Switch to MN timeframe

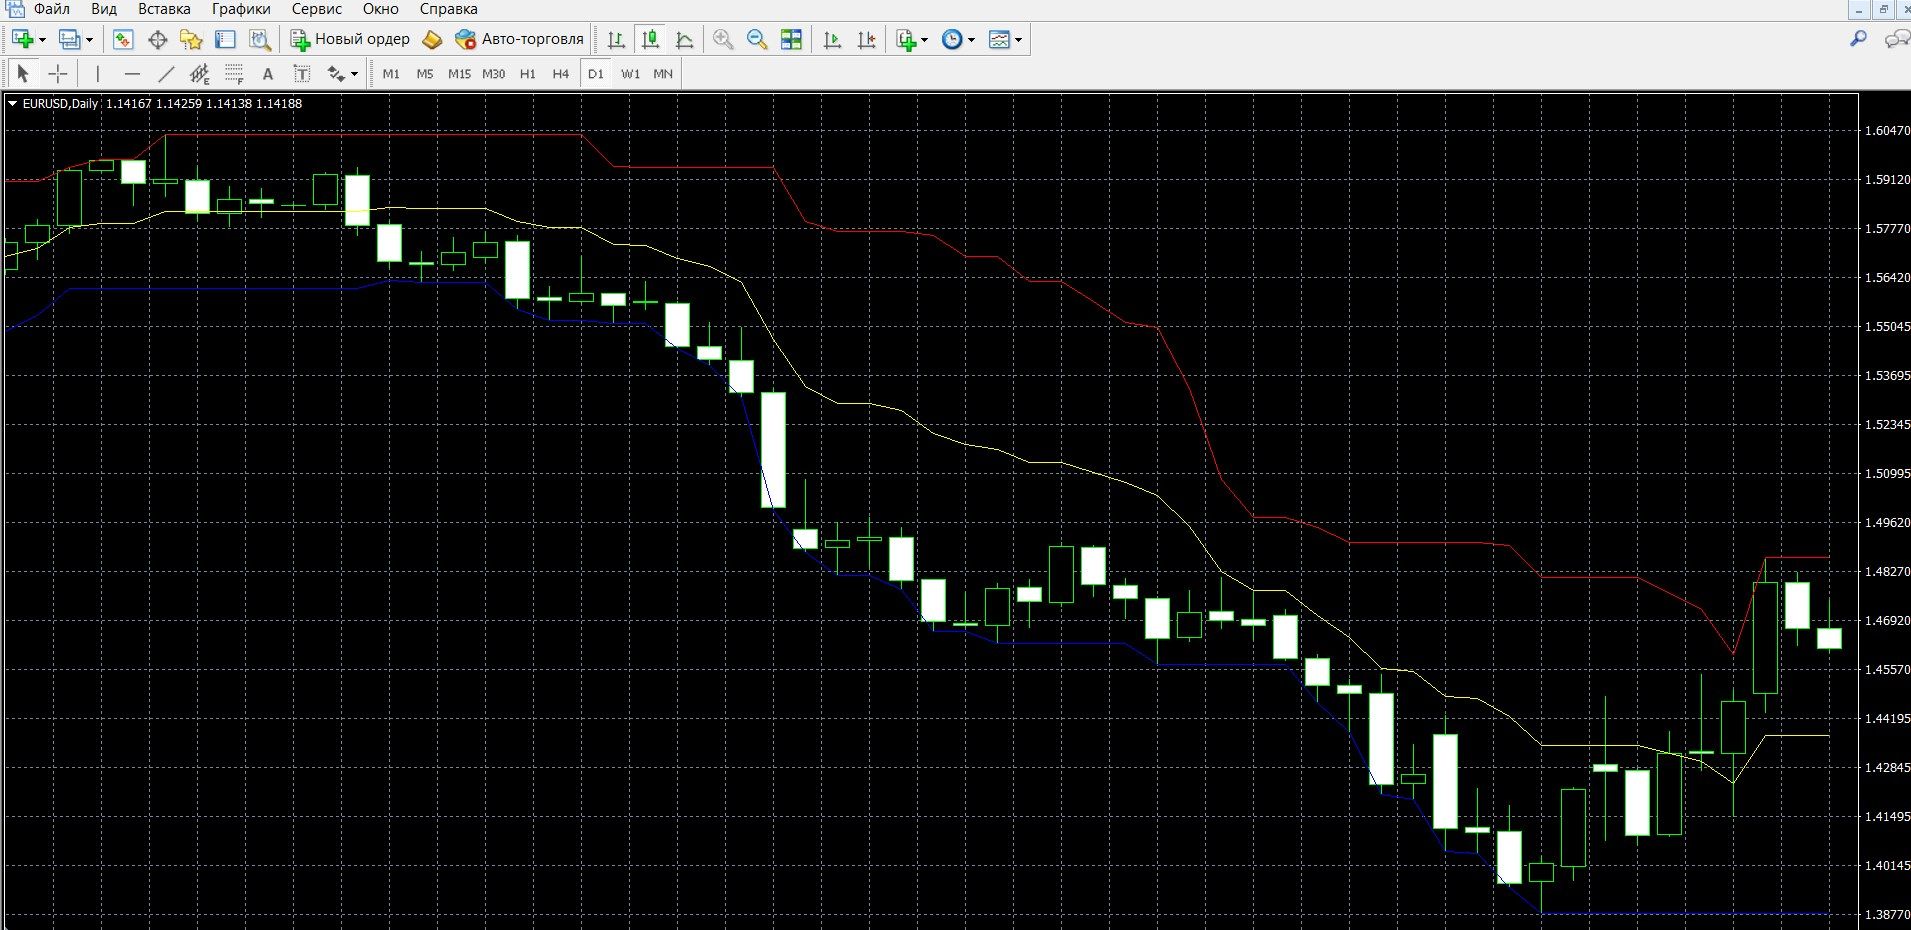point(663,74)
